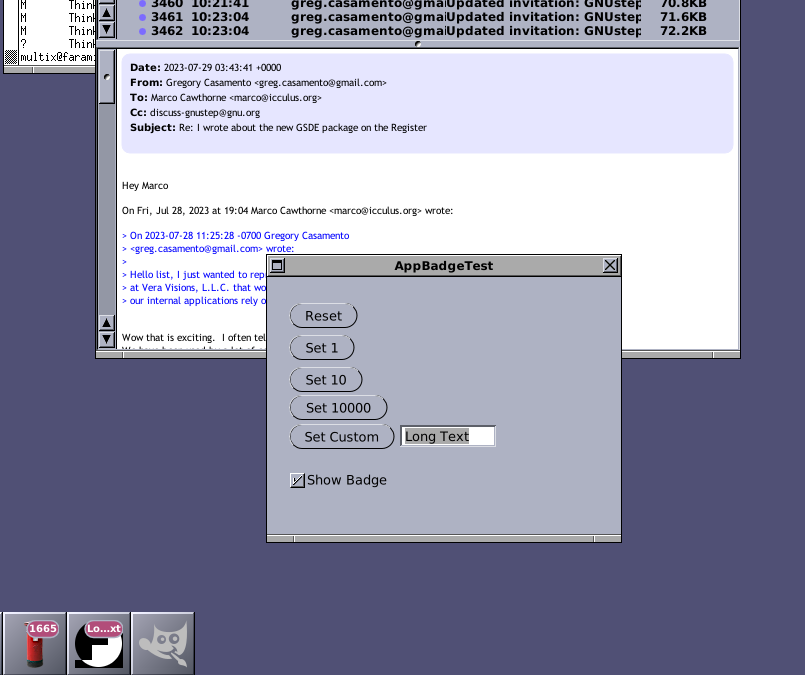This screenshot has height=675, width=805.
Task: Toggle the Show Badge checkbox
Action: pyautogui.click(x=297, y=480)
